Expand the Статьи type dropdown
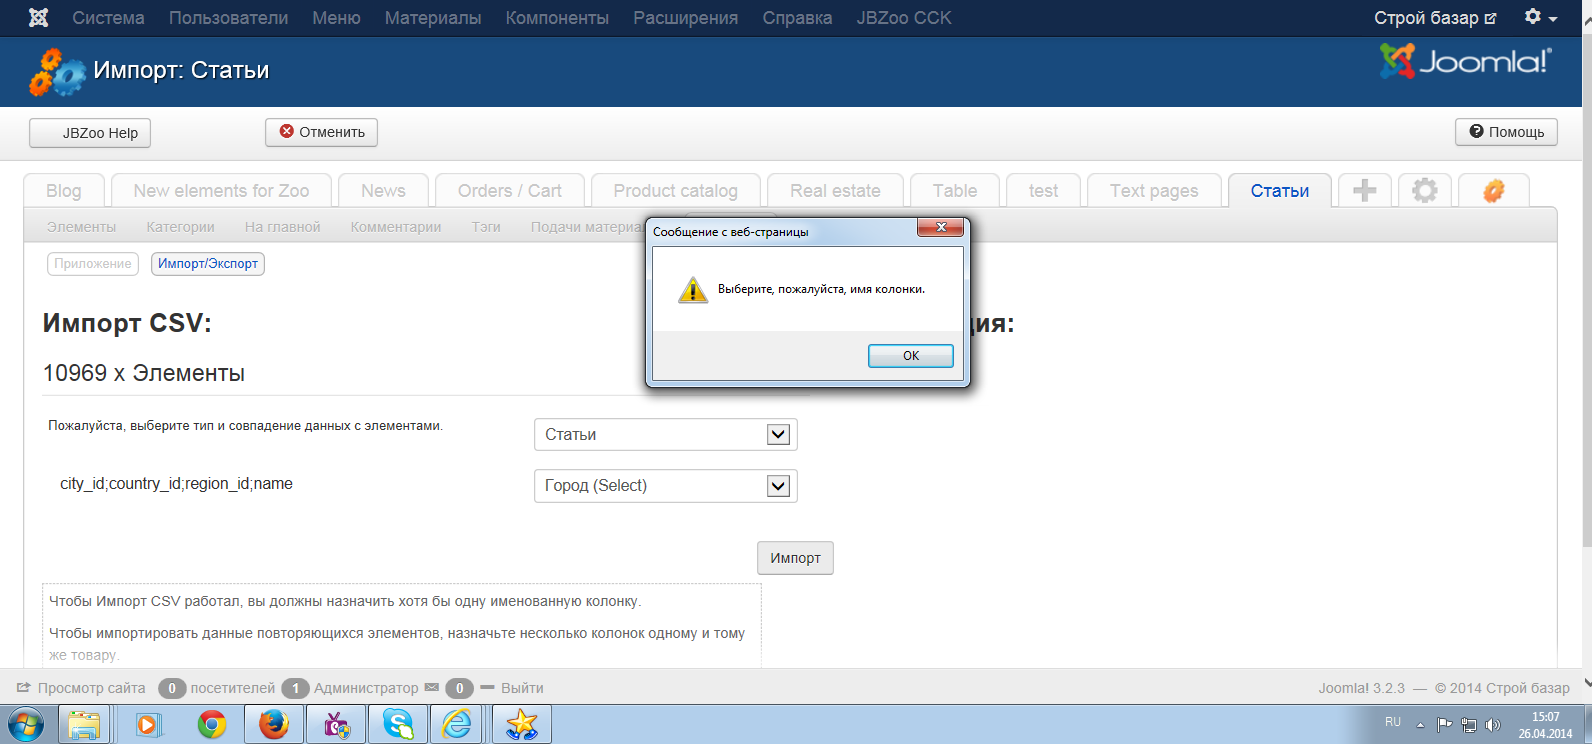This screenshot has width=1592, height=744. click(777, 435)
